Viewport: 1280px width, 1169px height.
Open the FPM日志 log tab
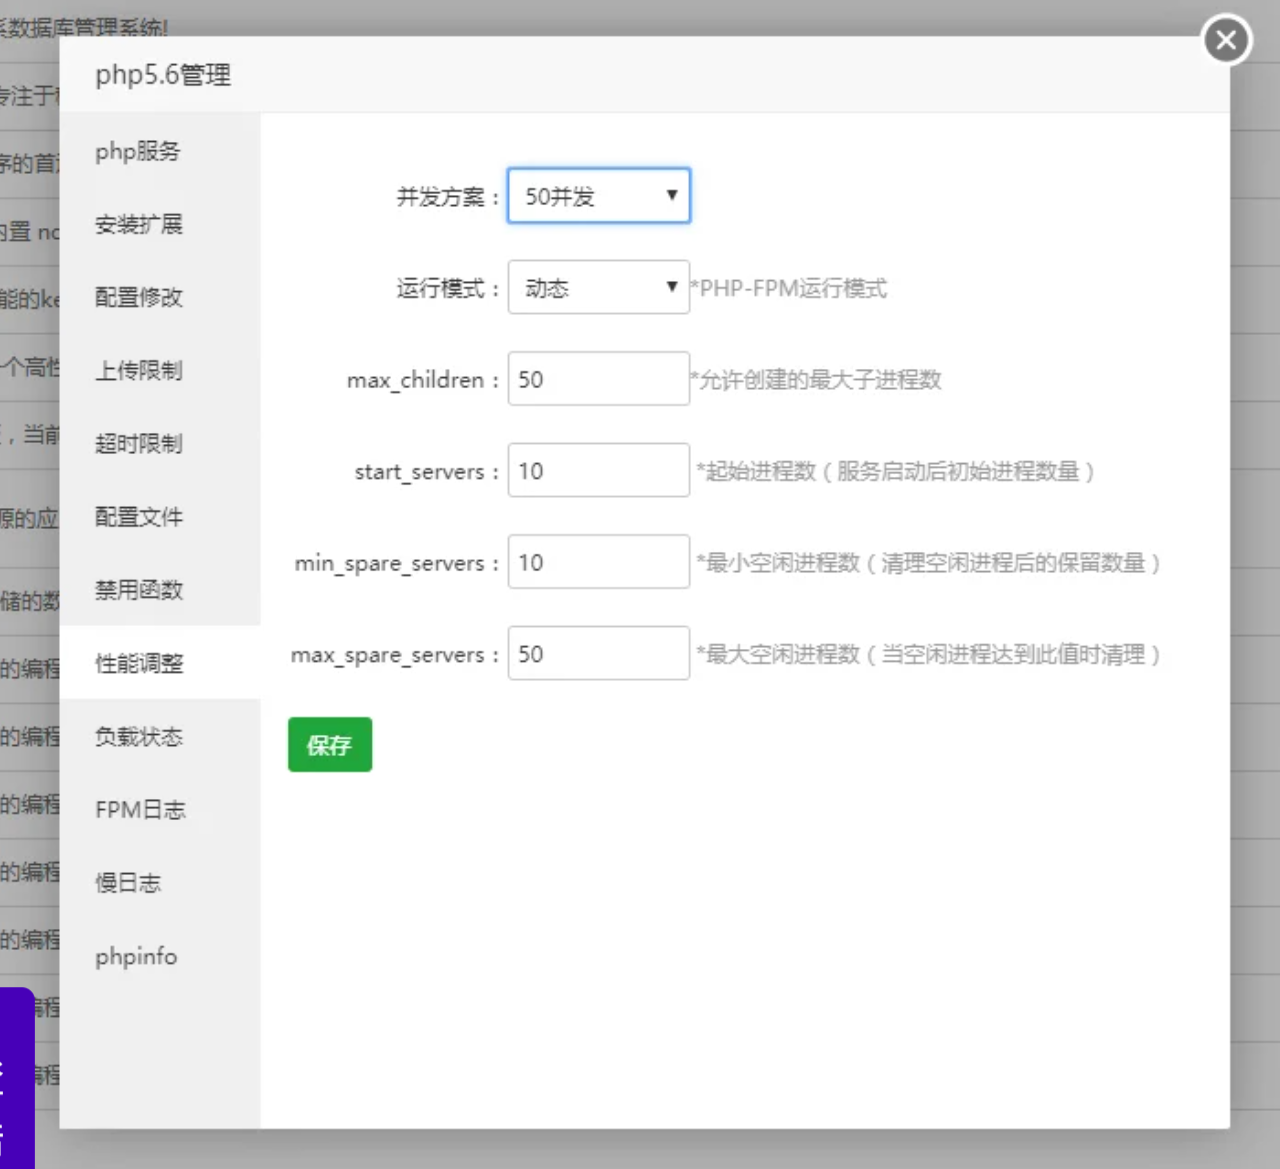click(x=140, y=810)
